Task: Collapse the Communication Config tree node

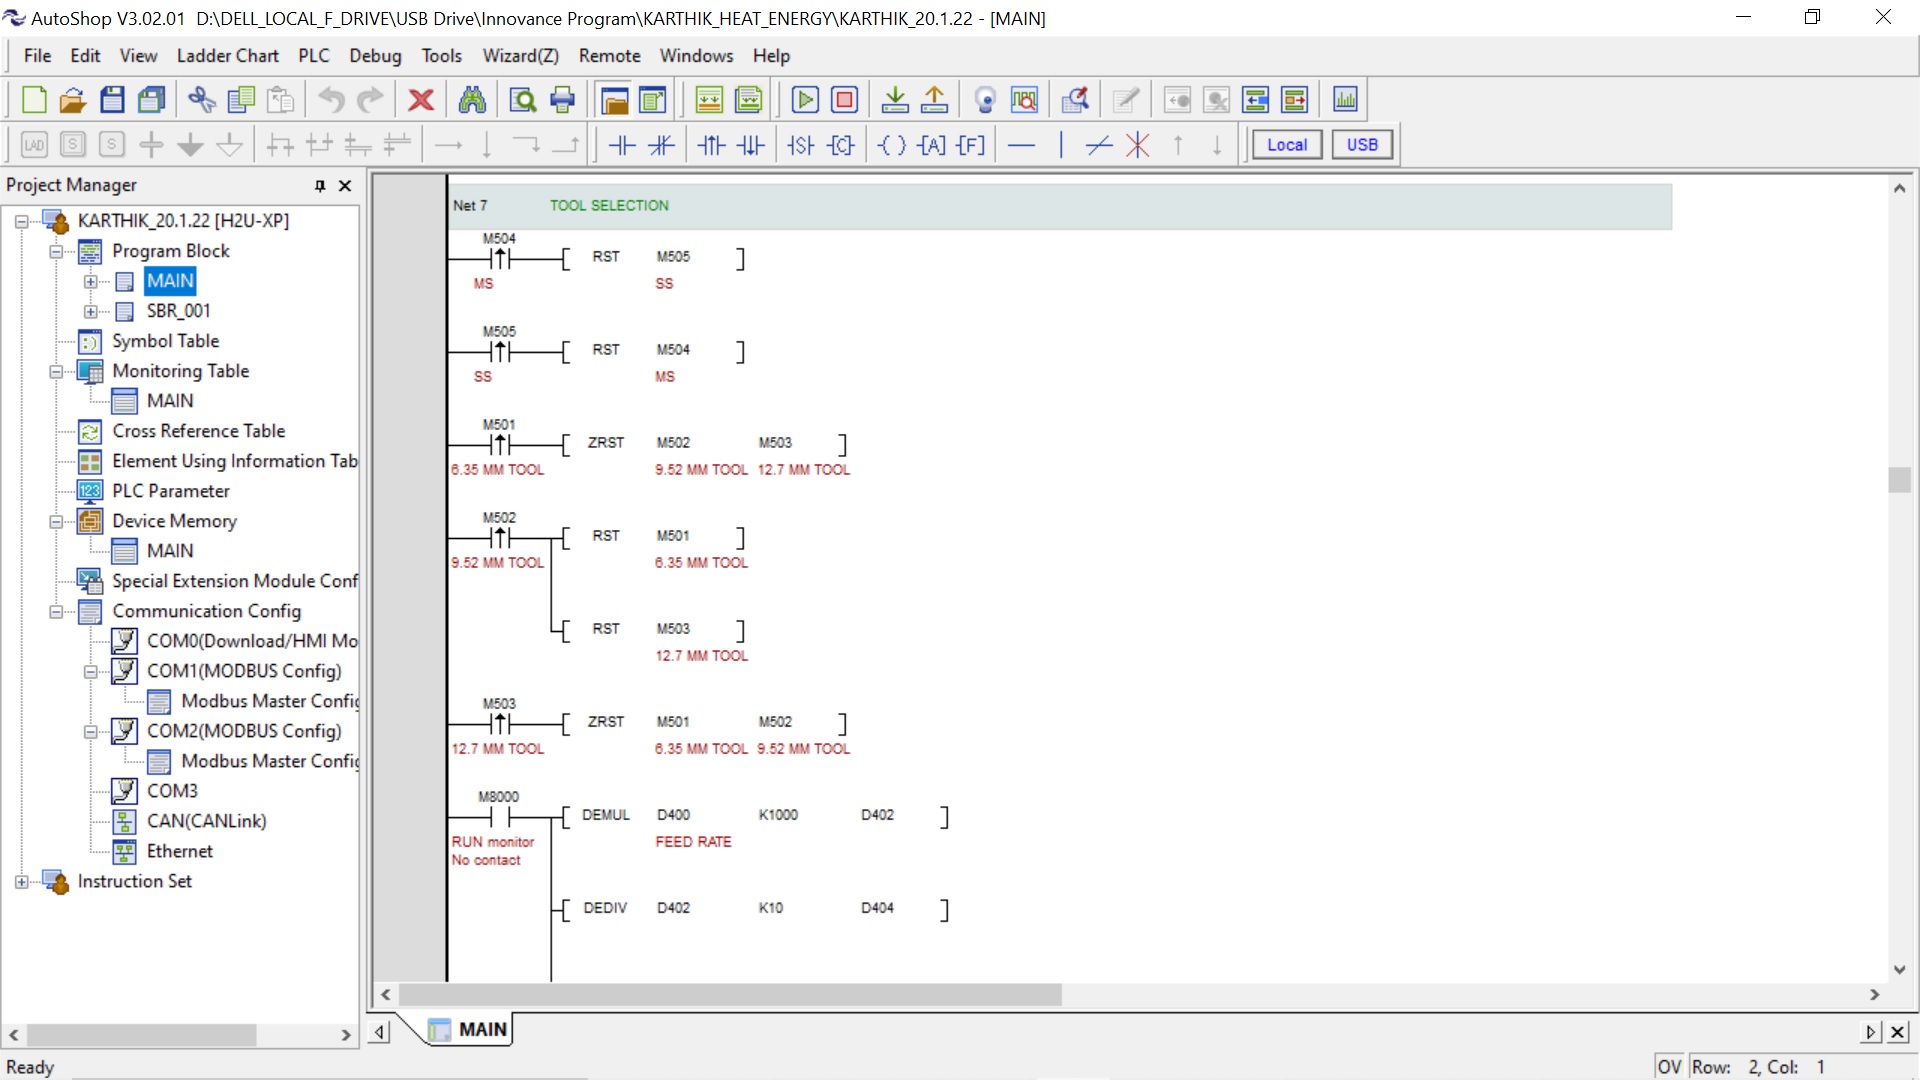Action: 57,611
